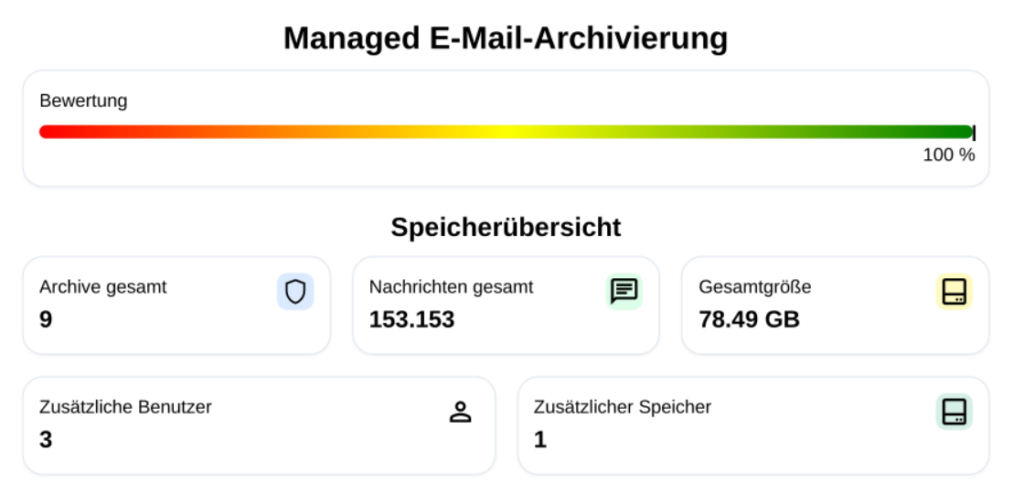Select the Archive gesamt label
1024x483 pixels.
[x=103, y=287]
